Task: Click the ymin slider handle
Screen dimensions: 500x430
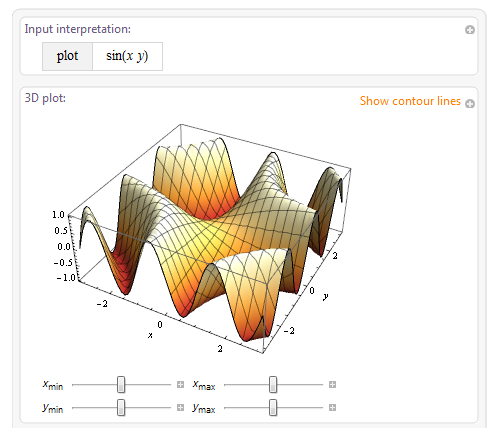Action: pos(121,407)
